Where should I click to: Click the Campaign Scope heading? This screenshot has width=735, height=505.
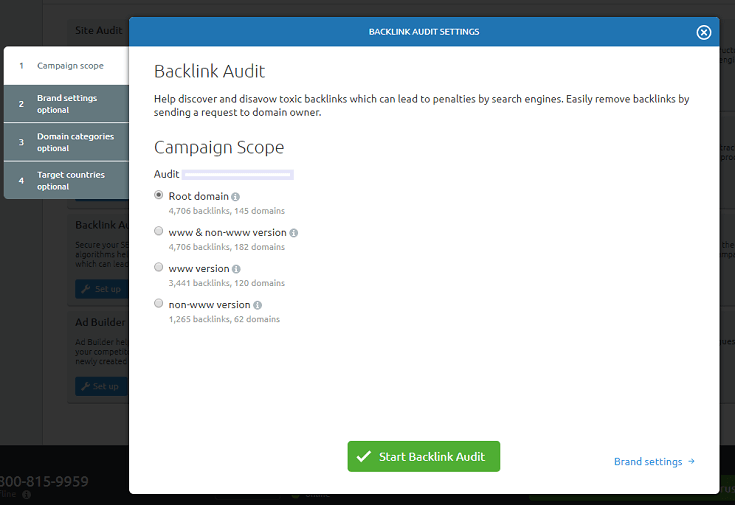219,148
